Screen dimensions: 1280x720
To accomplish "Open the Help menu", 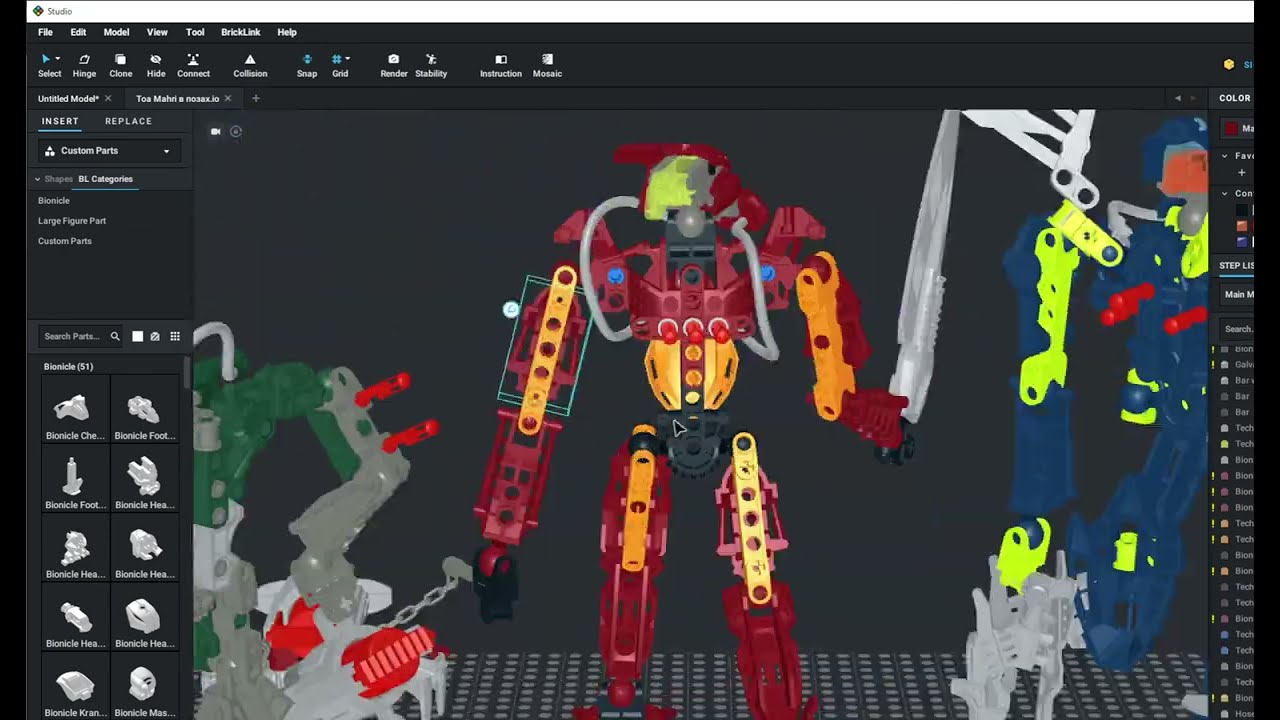I will click(x=287, y=32).
